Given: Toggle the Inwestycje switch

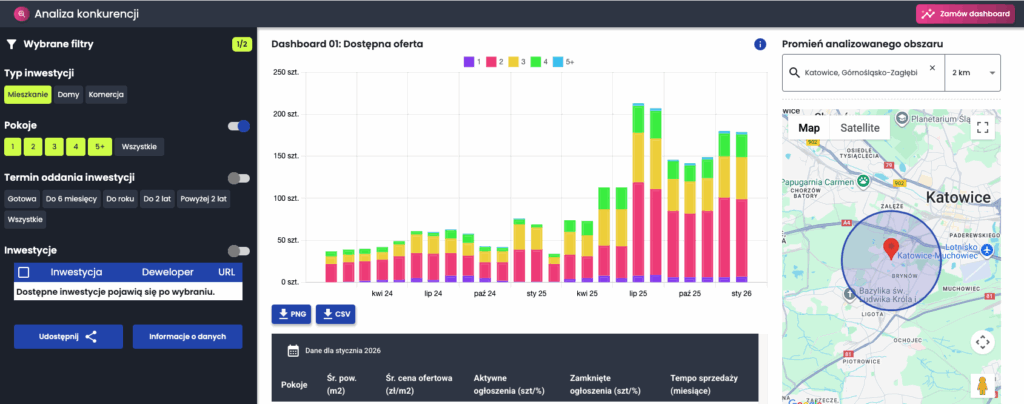Looking at the screenshot, I should [238, 251].
